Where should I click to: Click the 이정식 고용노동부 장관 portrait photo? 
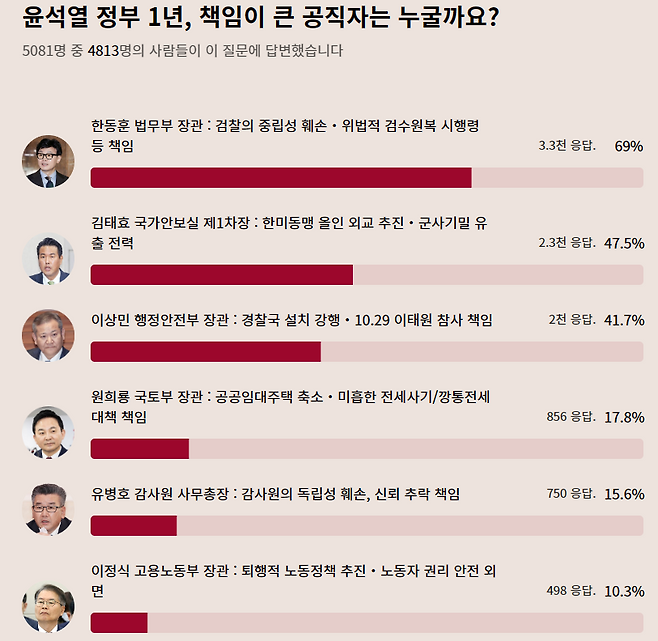pyautogui.click(x=48, y=607)
